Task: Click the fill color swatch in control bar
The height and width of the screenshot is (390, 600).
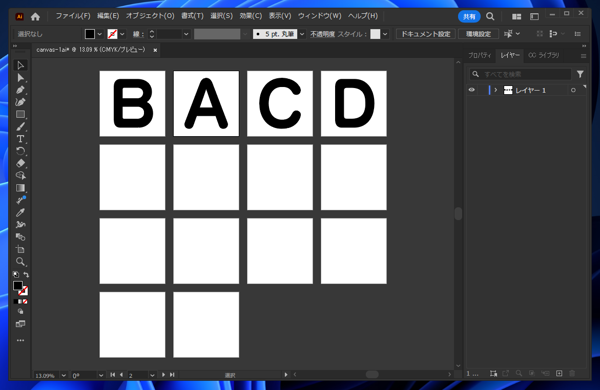Action: 90,34
